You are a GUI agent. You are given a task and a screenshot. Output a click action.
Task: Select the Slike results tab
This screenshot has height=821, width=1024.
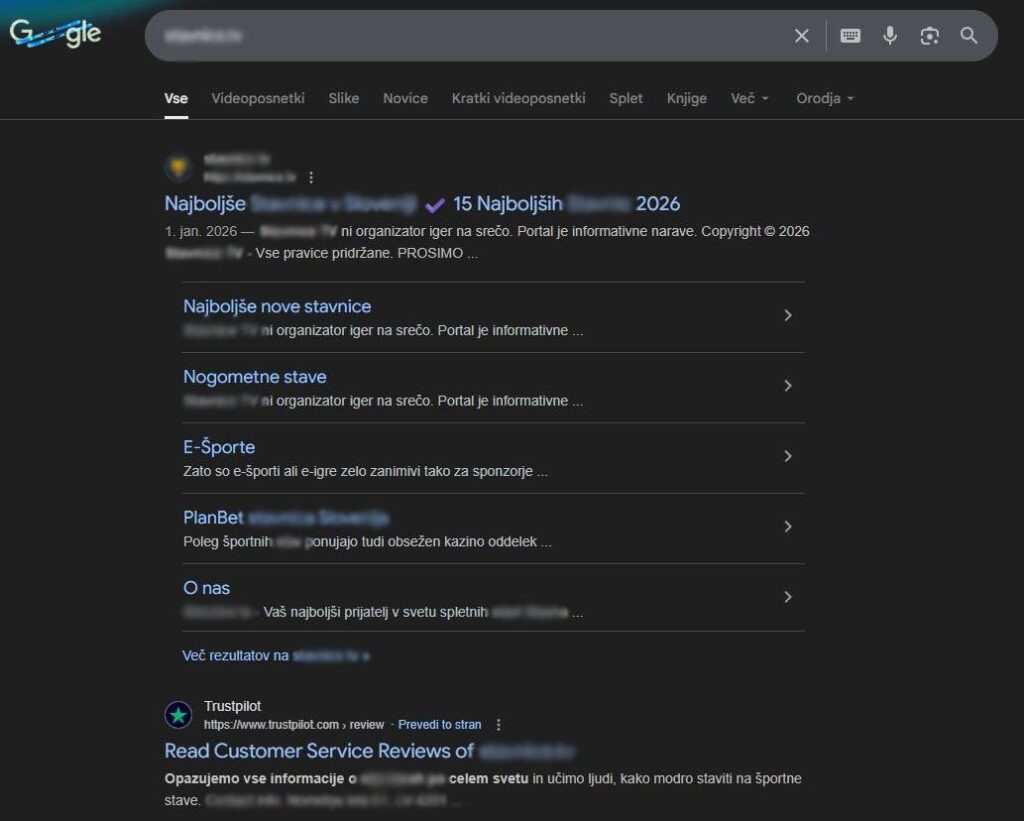coord(344,98)
